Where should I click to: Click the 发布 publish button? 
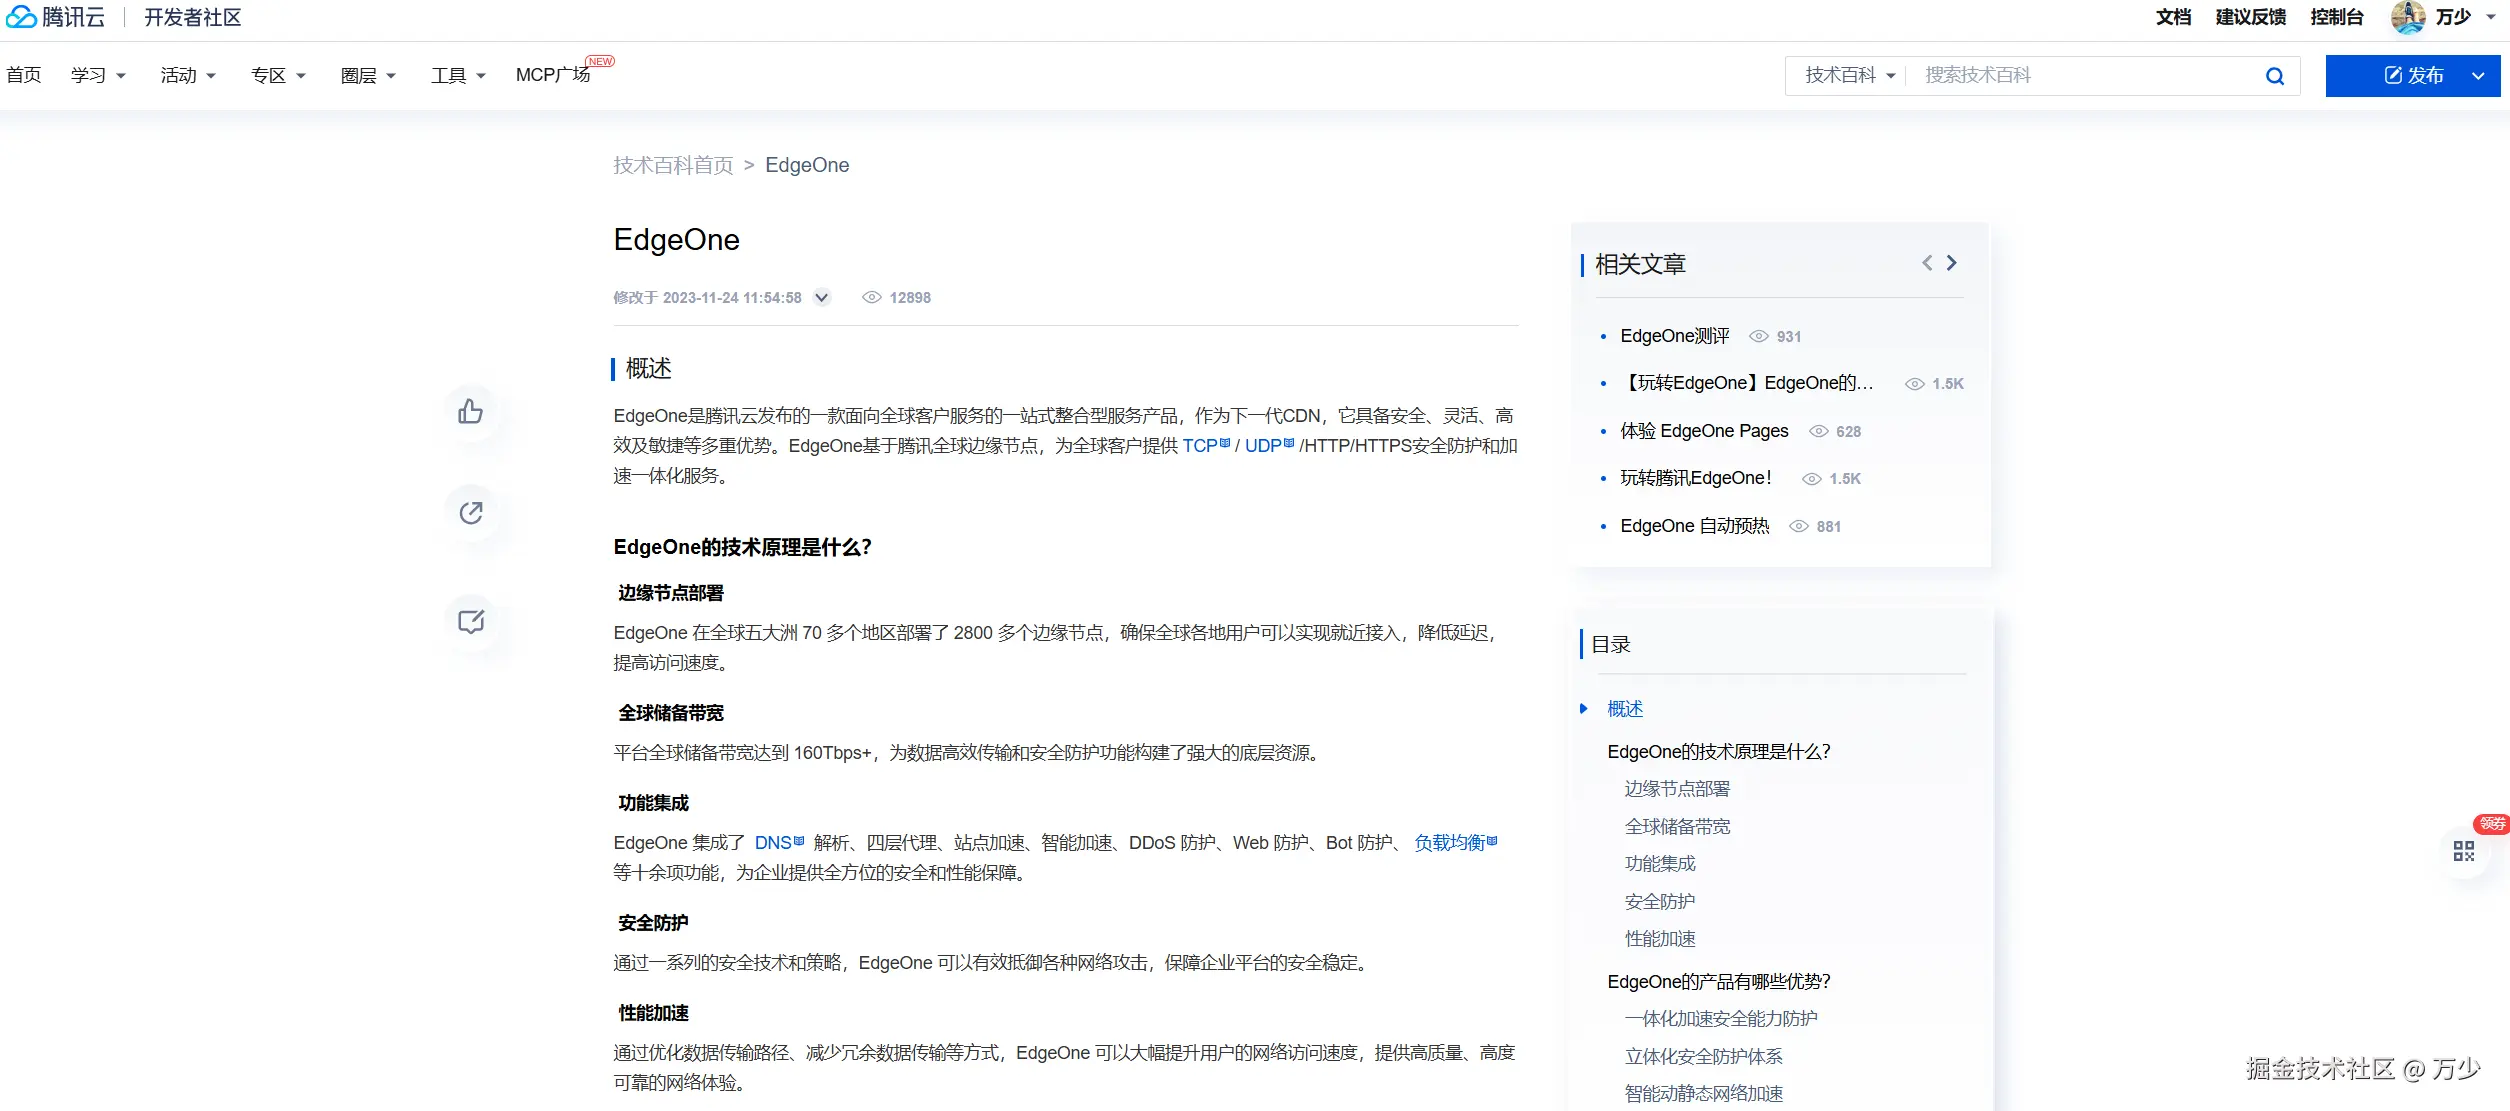2414,76
